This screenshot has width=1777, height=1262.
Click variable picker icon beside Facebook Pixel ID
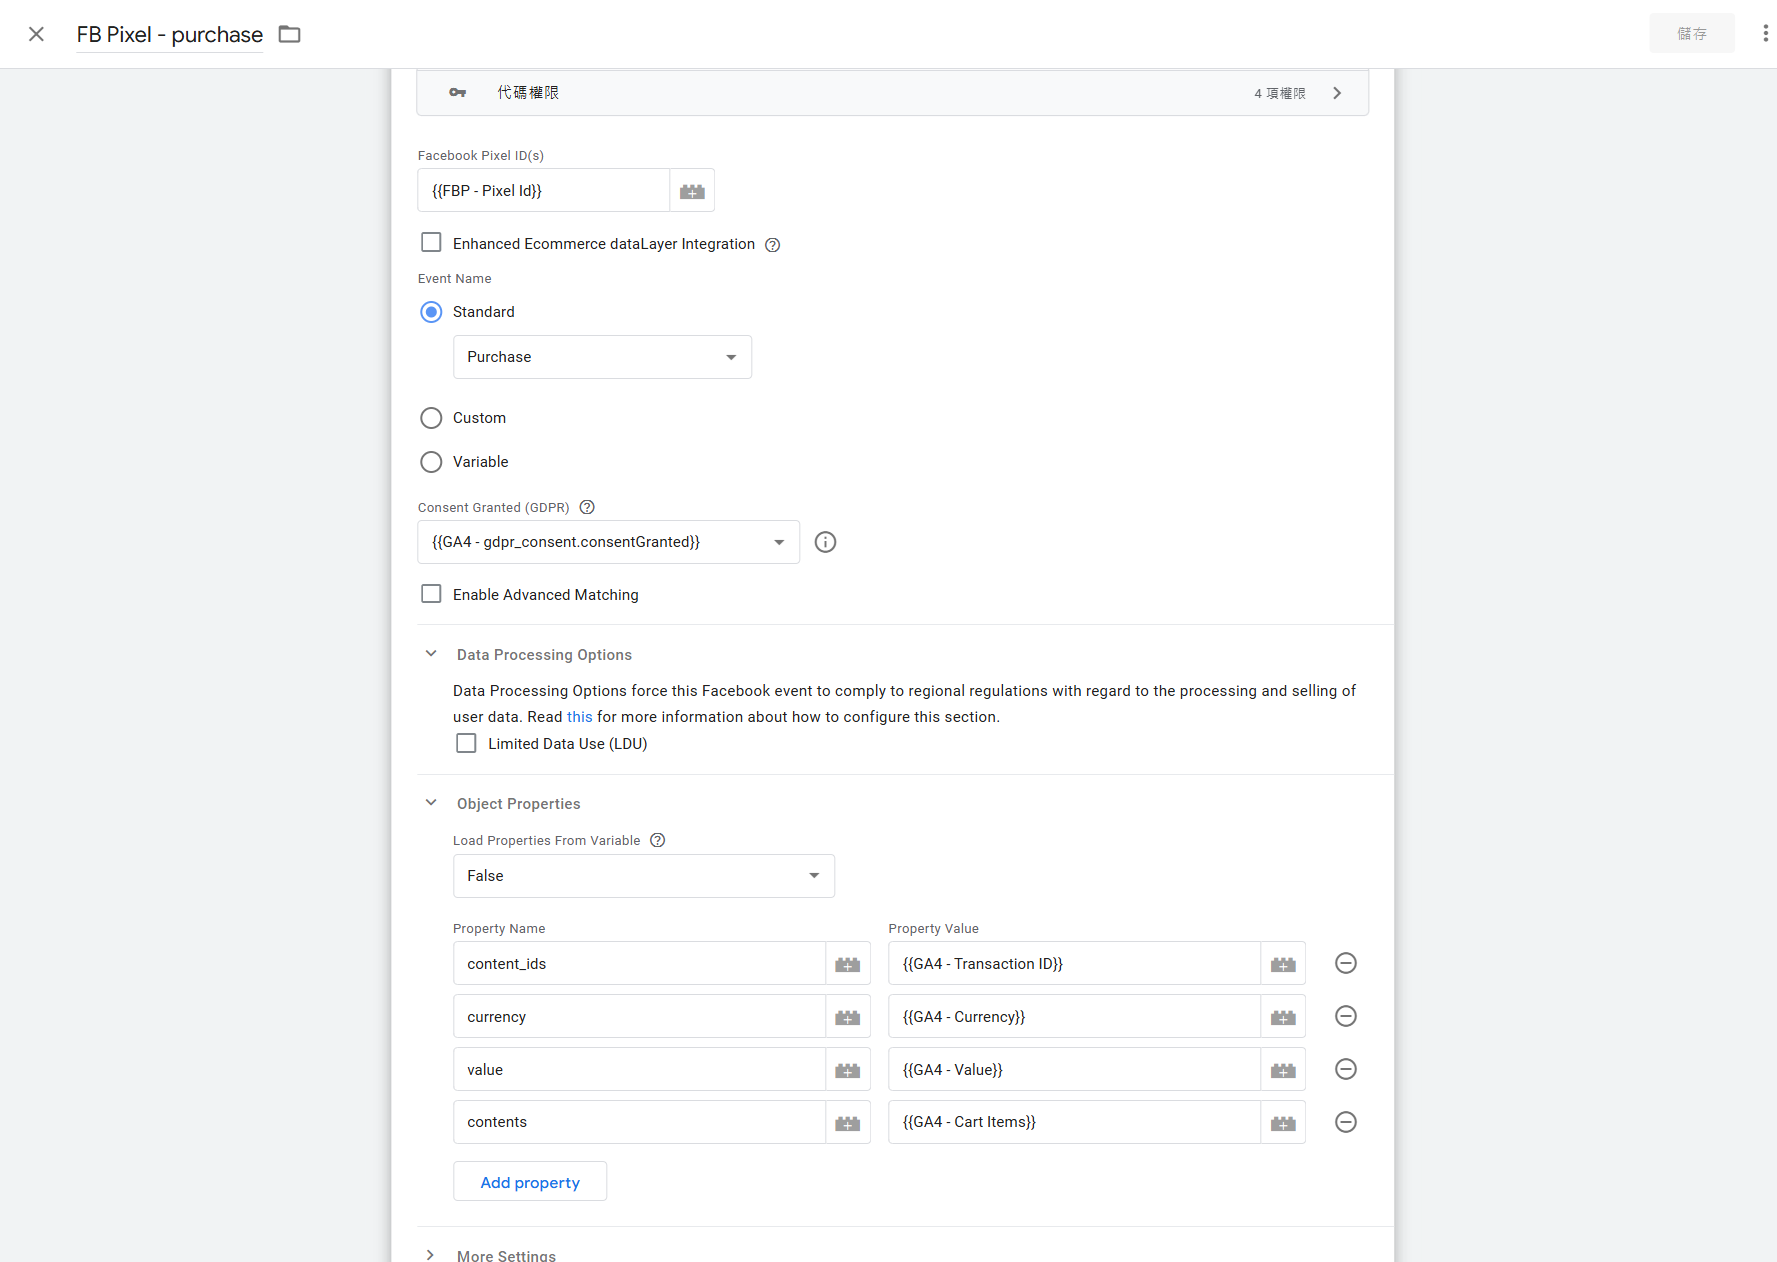tap(692, 191)
